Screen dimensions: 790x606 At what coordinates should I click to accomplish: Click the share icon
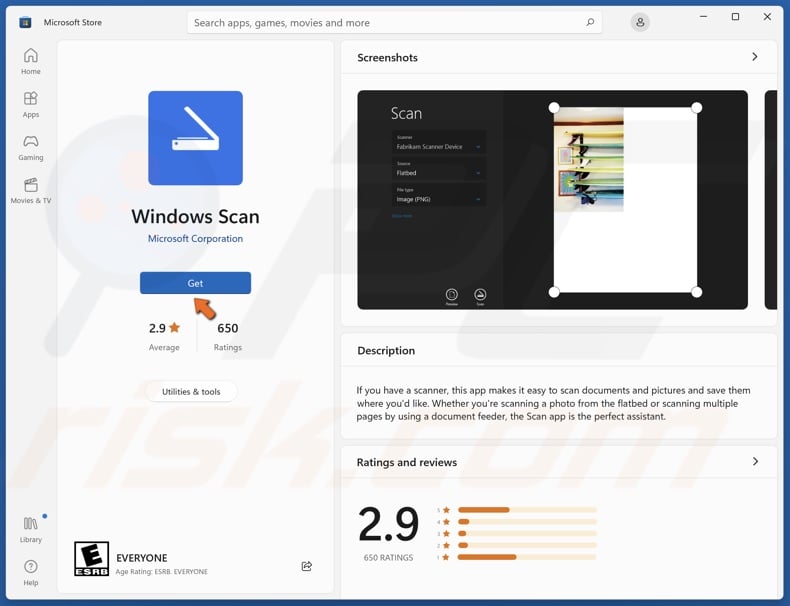point(307,566)
